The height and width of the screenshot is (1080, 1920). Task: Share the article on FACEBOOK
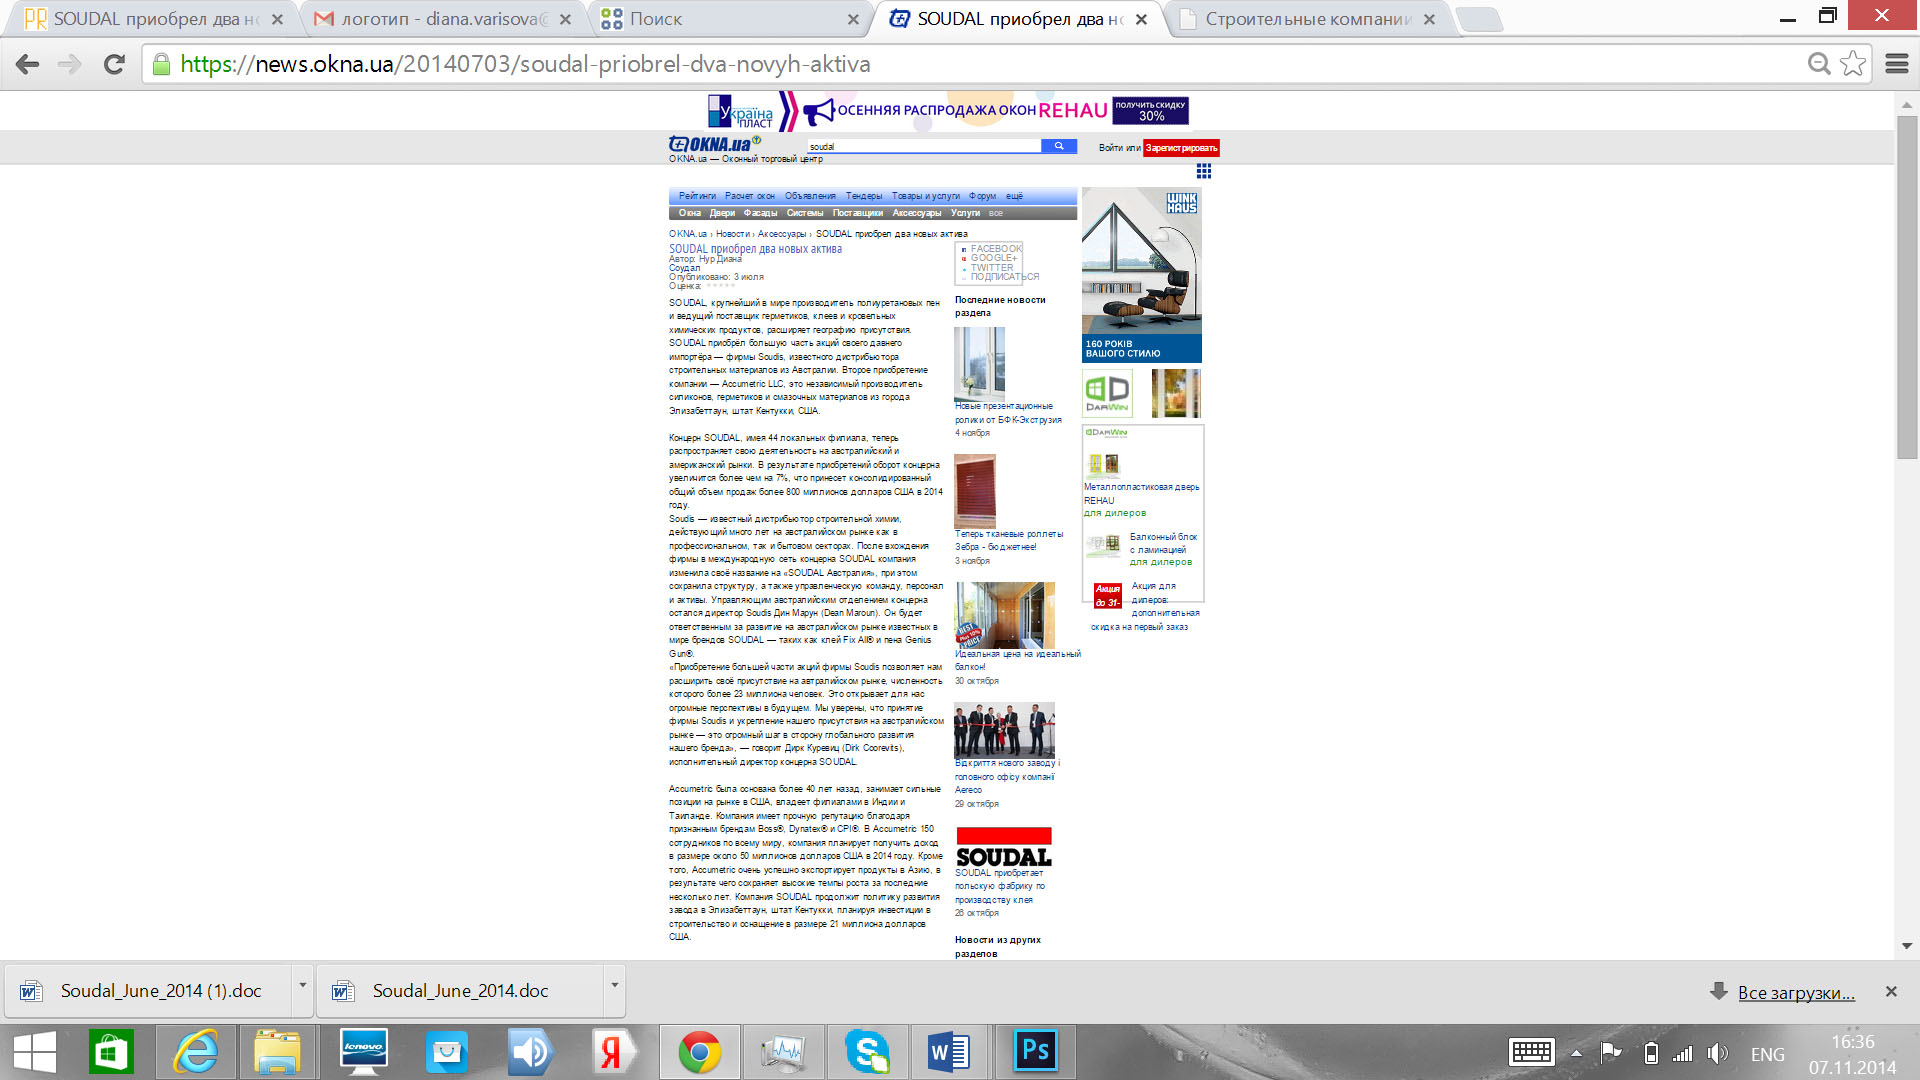(996, 249)
